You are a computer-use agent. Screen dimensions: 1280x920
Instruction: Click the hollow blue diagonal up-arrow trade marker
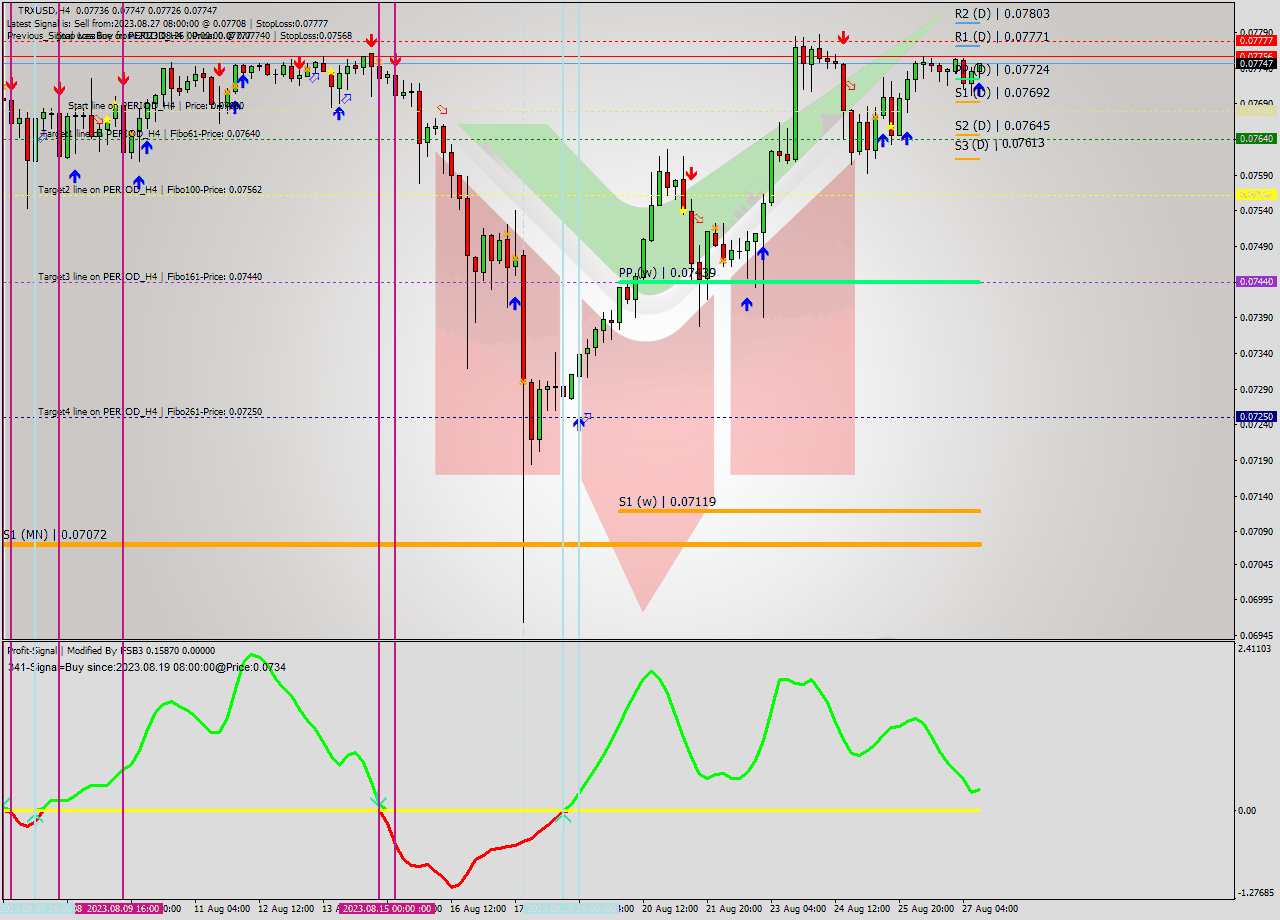coord(587,417)
